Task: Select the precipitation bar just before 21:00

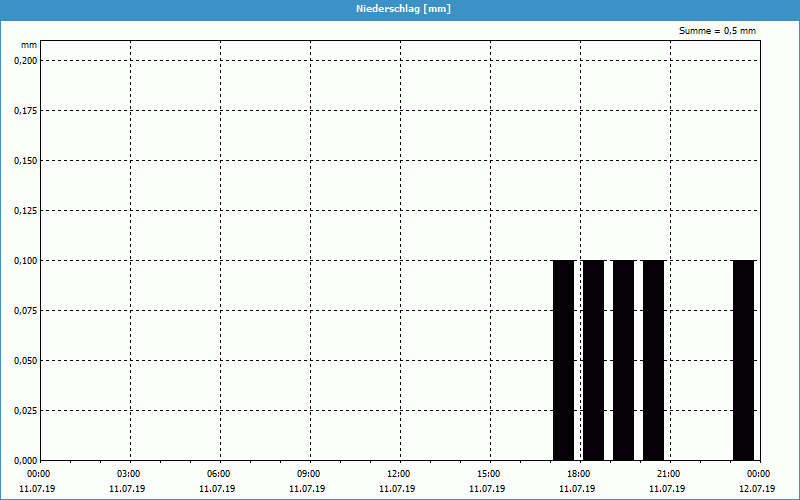Action: coord(654,360)
